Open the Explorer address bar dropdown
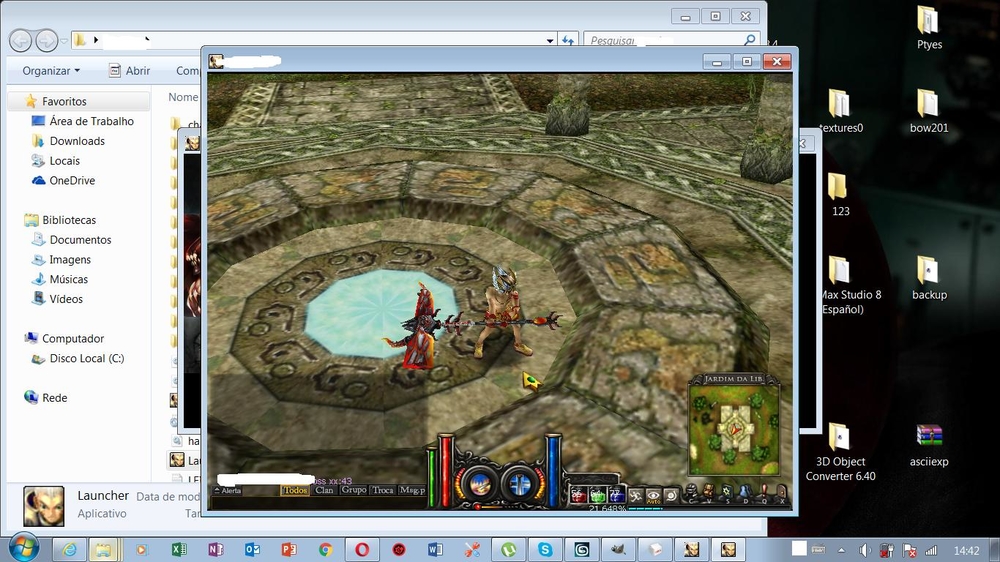Screen dimensions: 1000x562 (550, 41)
